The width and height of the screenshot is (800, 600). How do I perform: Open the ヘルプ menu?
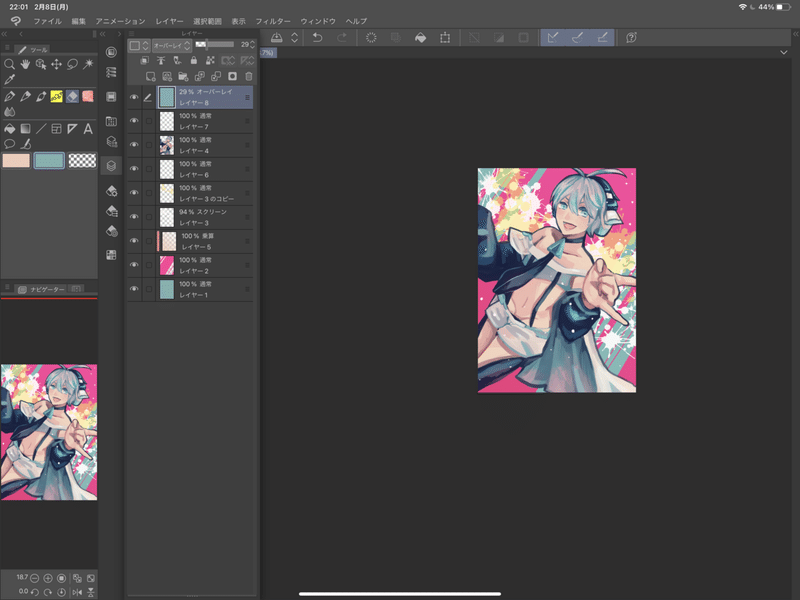[x=356, y=21]
